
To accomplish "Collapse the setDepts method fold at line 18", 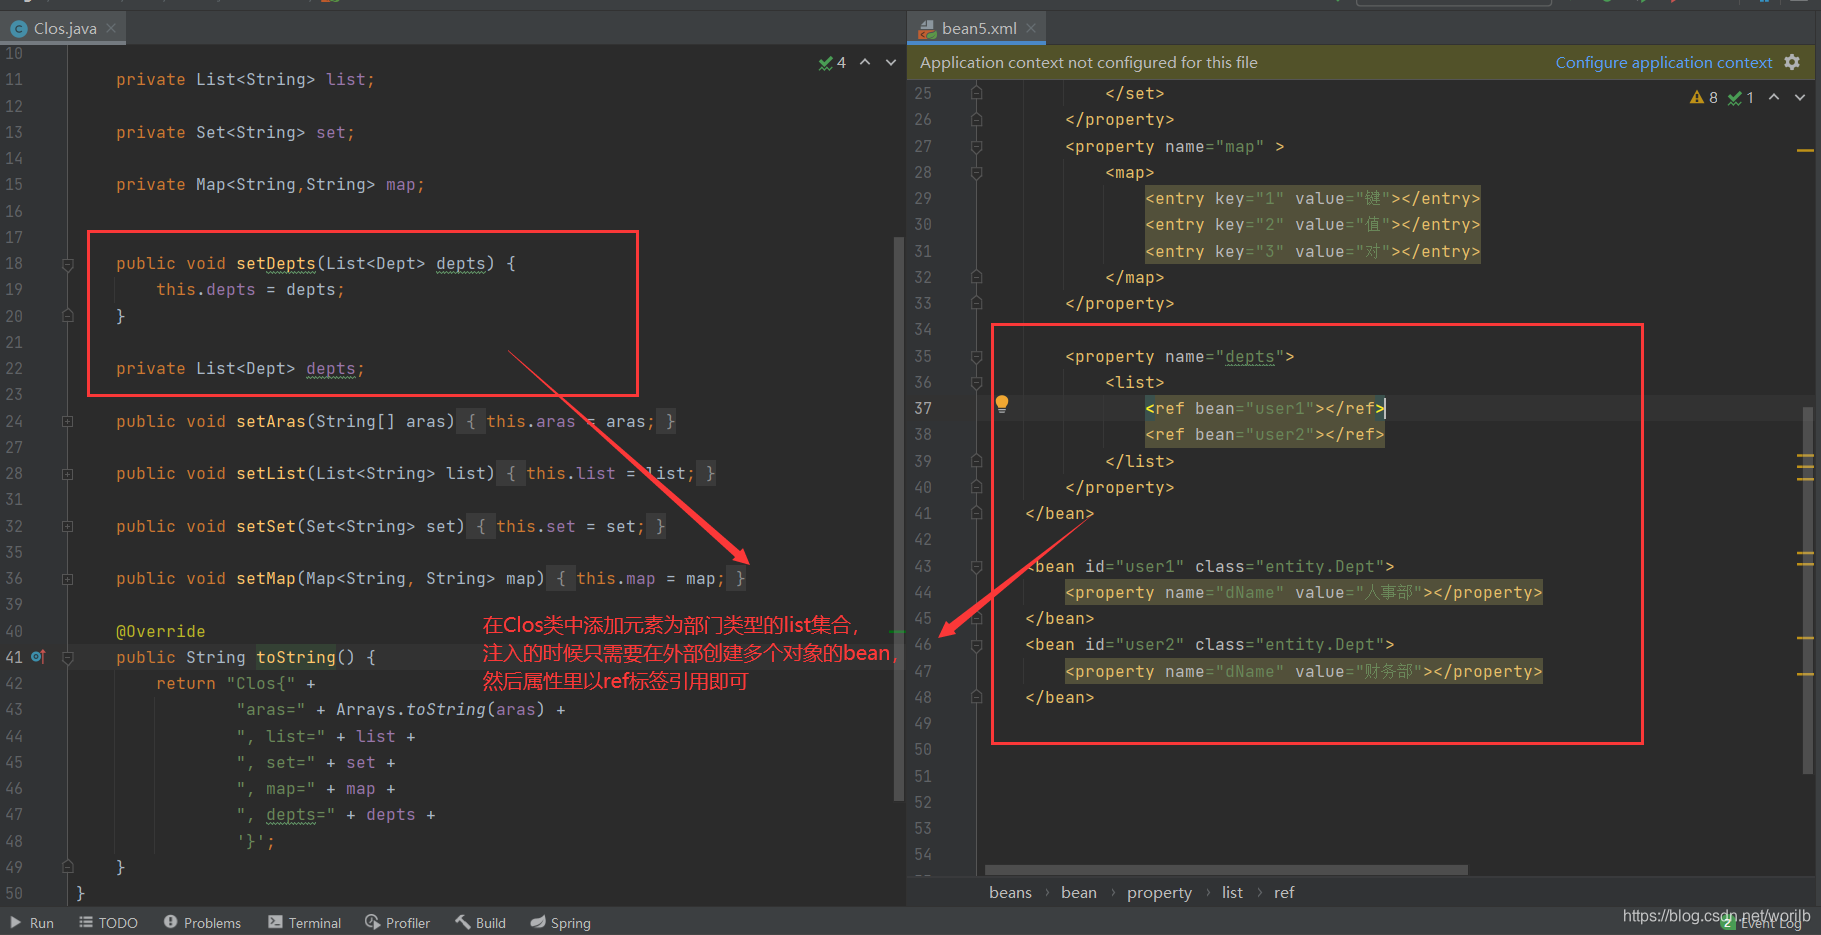I will pyautogui.click(x=67, y=264).
